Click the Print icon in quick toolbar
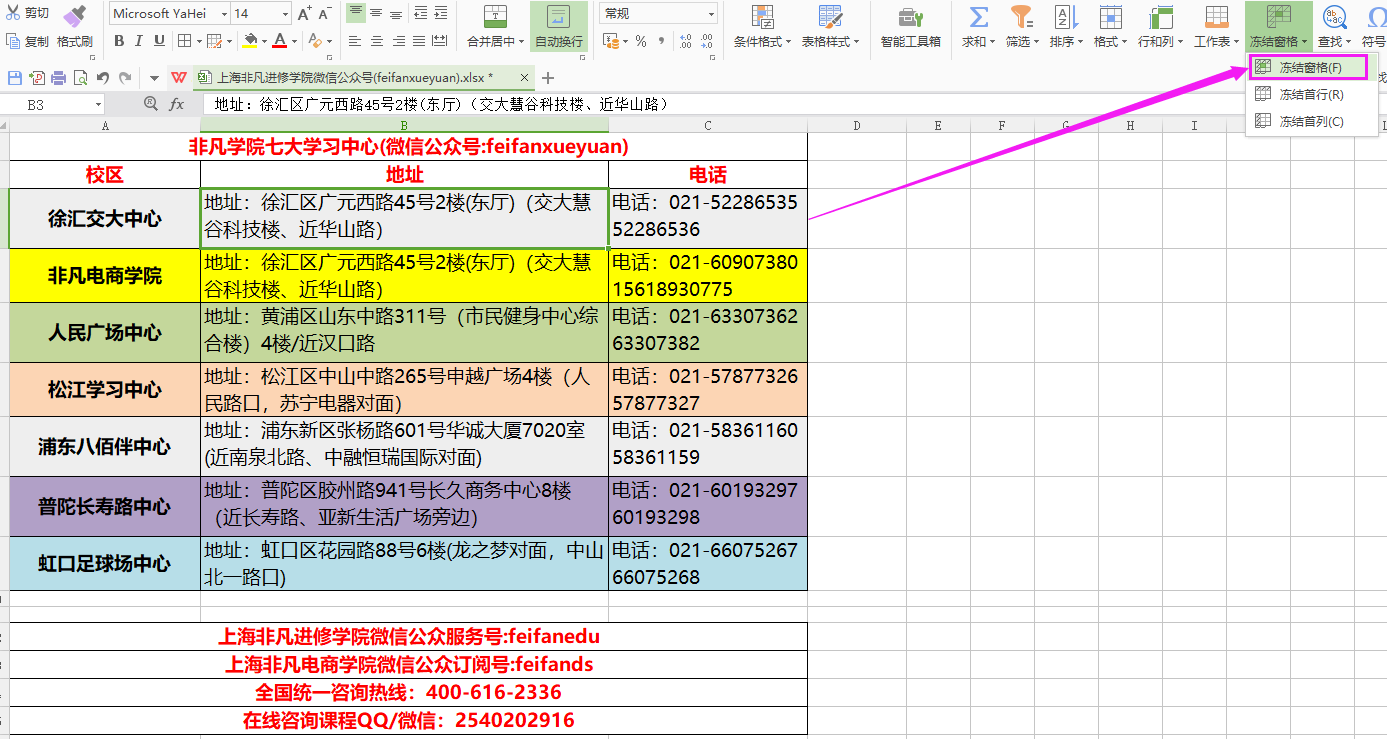 click(x=59, y=78)
